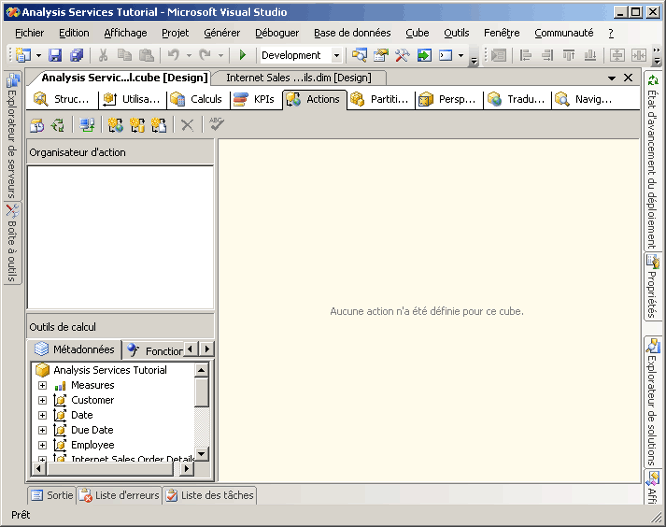Open the Communauté menu
Viewport: 666px width, 527px height.
[x=563, y=33]
